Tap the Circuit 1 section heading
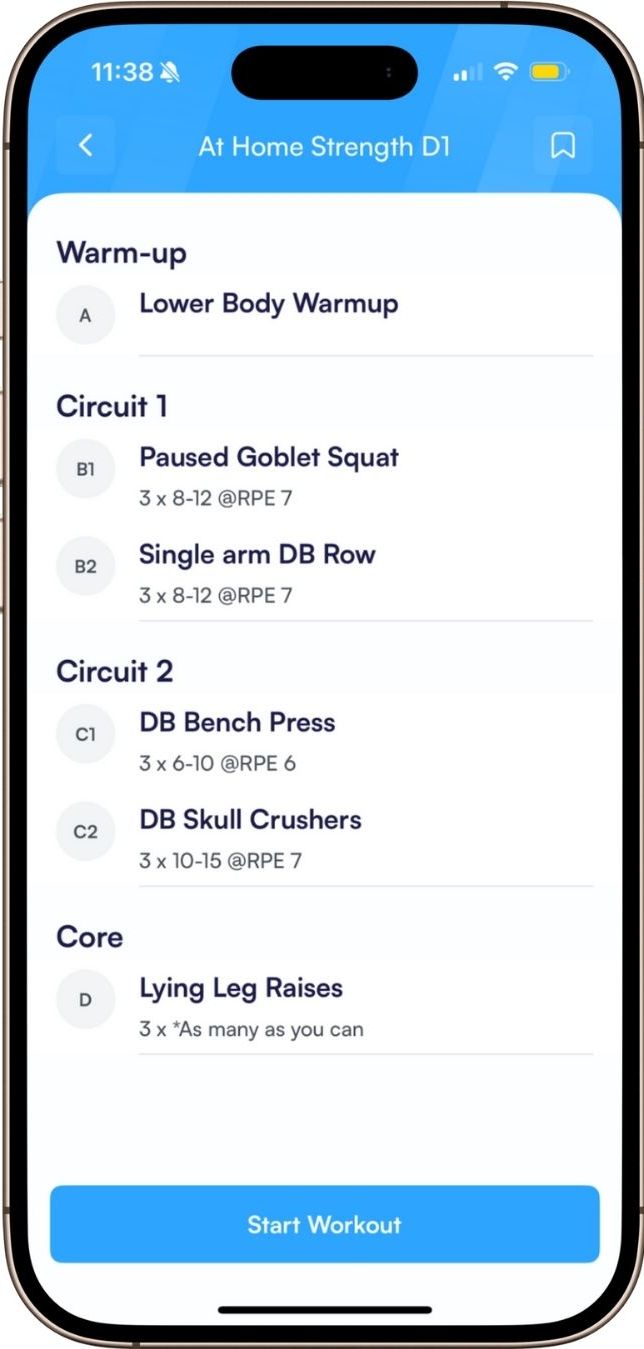 tap(112, 407)
